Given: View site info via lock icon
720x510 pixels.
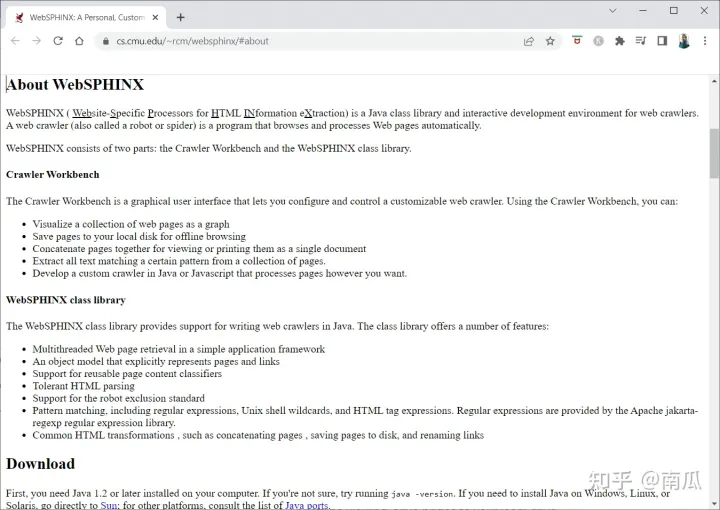Looking at the screenshot, I should point(106,41).
